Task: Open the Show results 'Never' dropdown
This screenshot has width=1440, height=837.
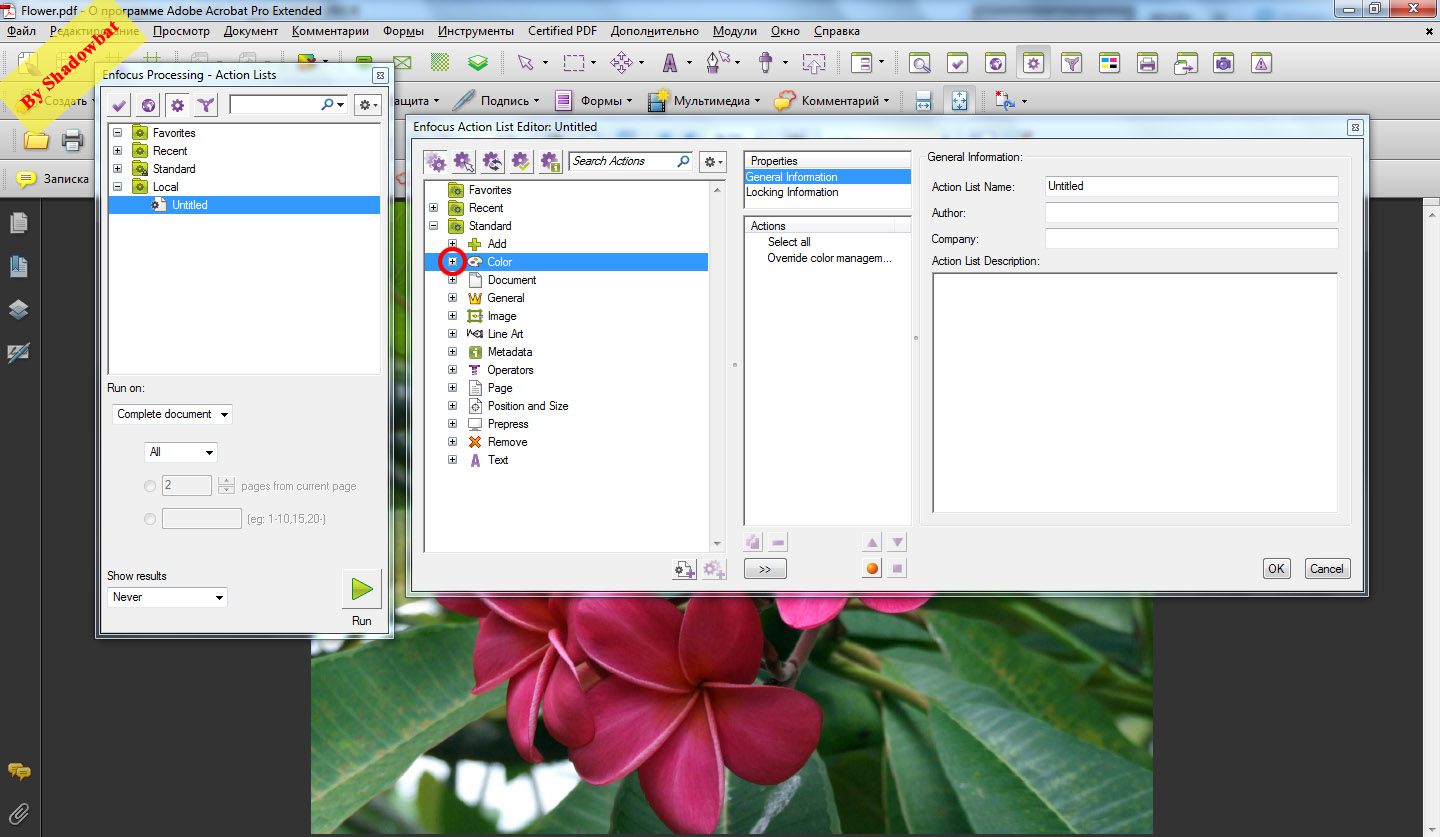Action: coord(167,597)
